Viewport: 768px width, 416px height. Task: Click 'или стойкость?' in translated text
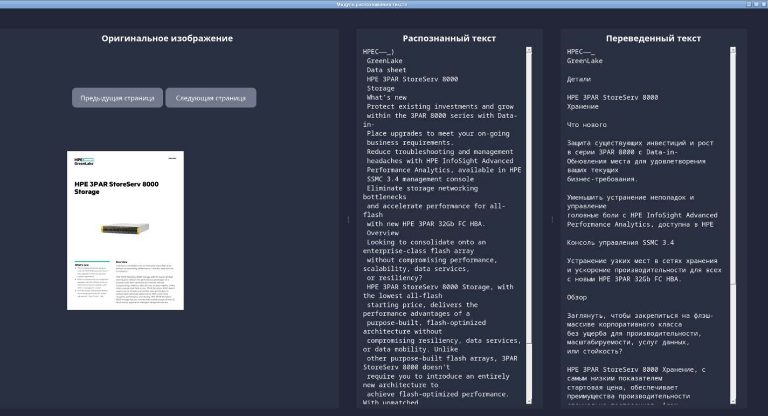(595, 351)
